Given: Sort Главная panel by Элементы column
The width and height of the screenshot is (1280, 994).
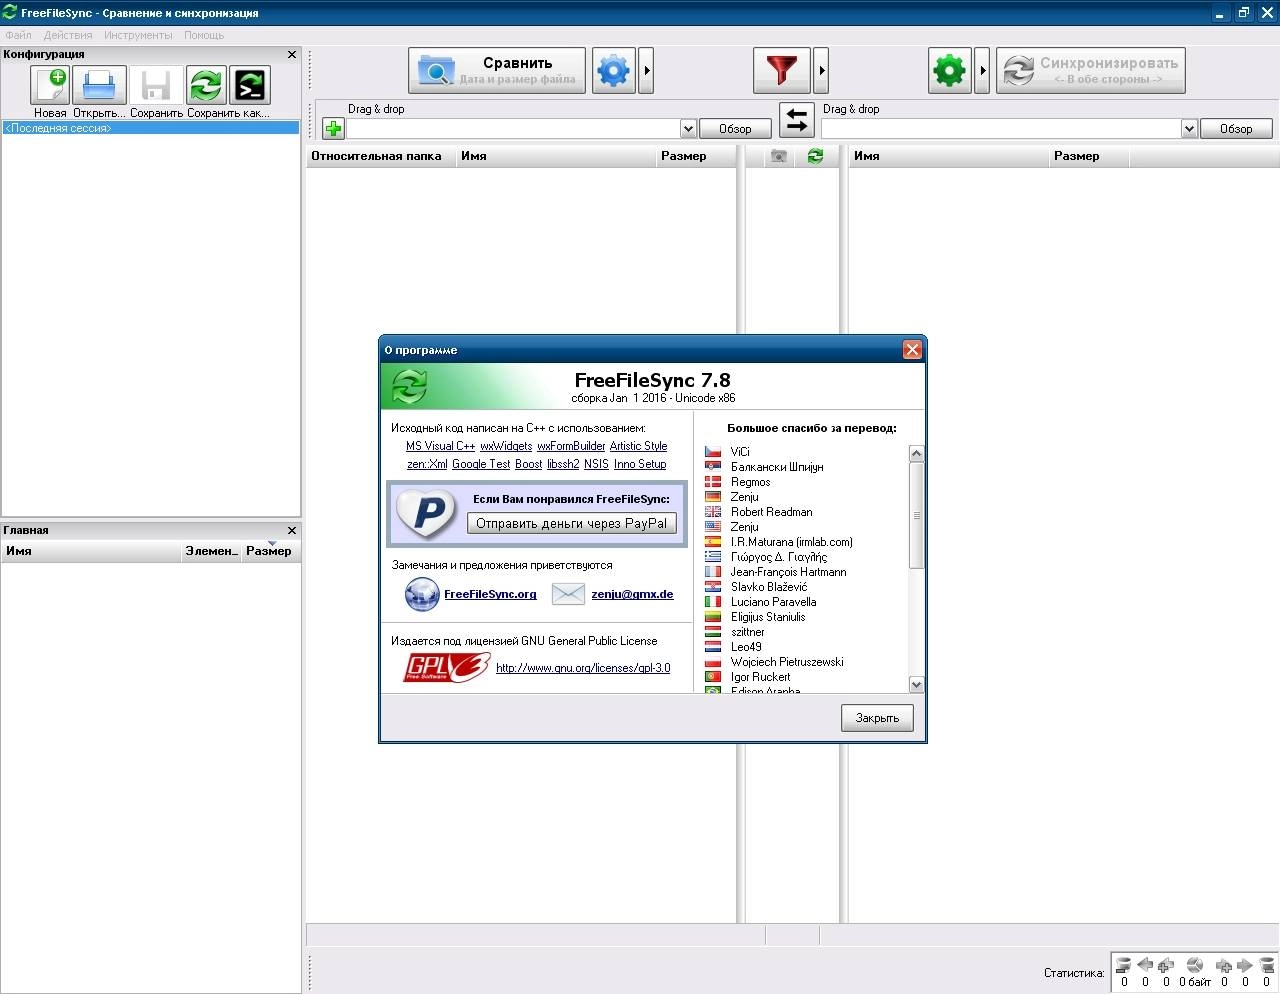Looking at the screenshot, I should point(211,551).
